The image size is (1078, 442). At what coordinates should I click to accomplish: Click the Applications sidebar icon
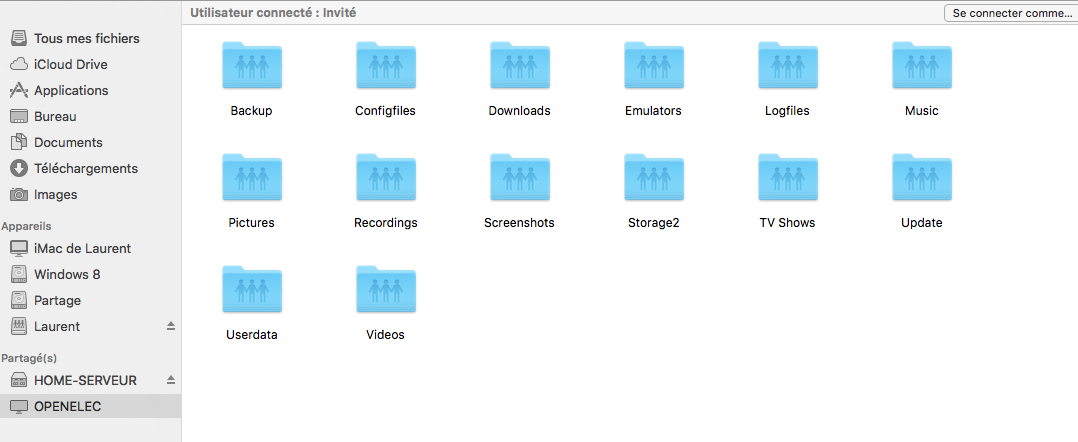(19, 90)
